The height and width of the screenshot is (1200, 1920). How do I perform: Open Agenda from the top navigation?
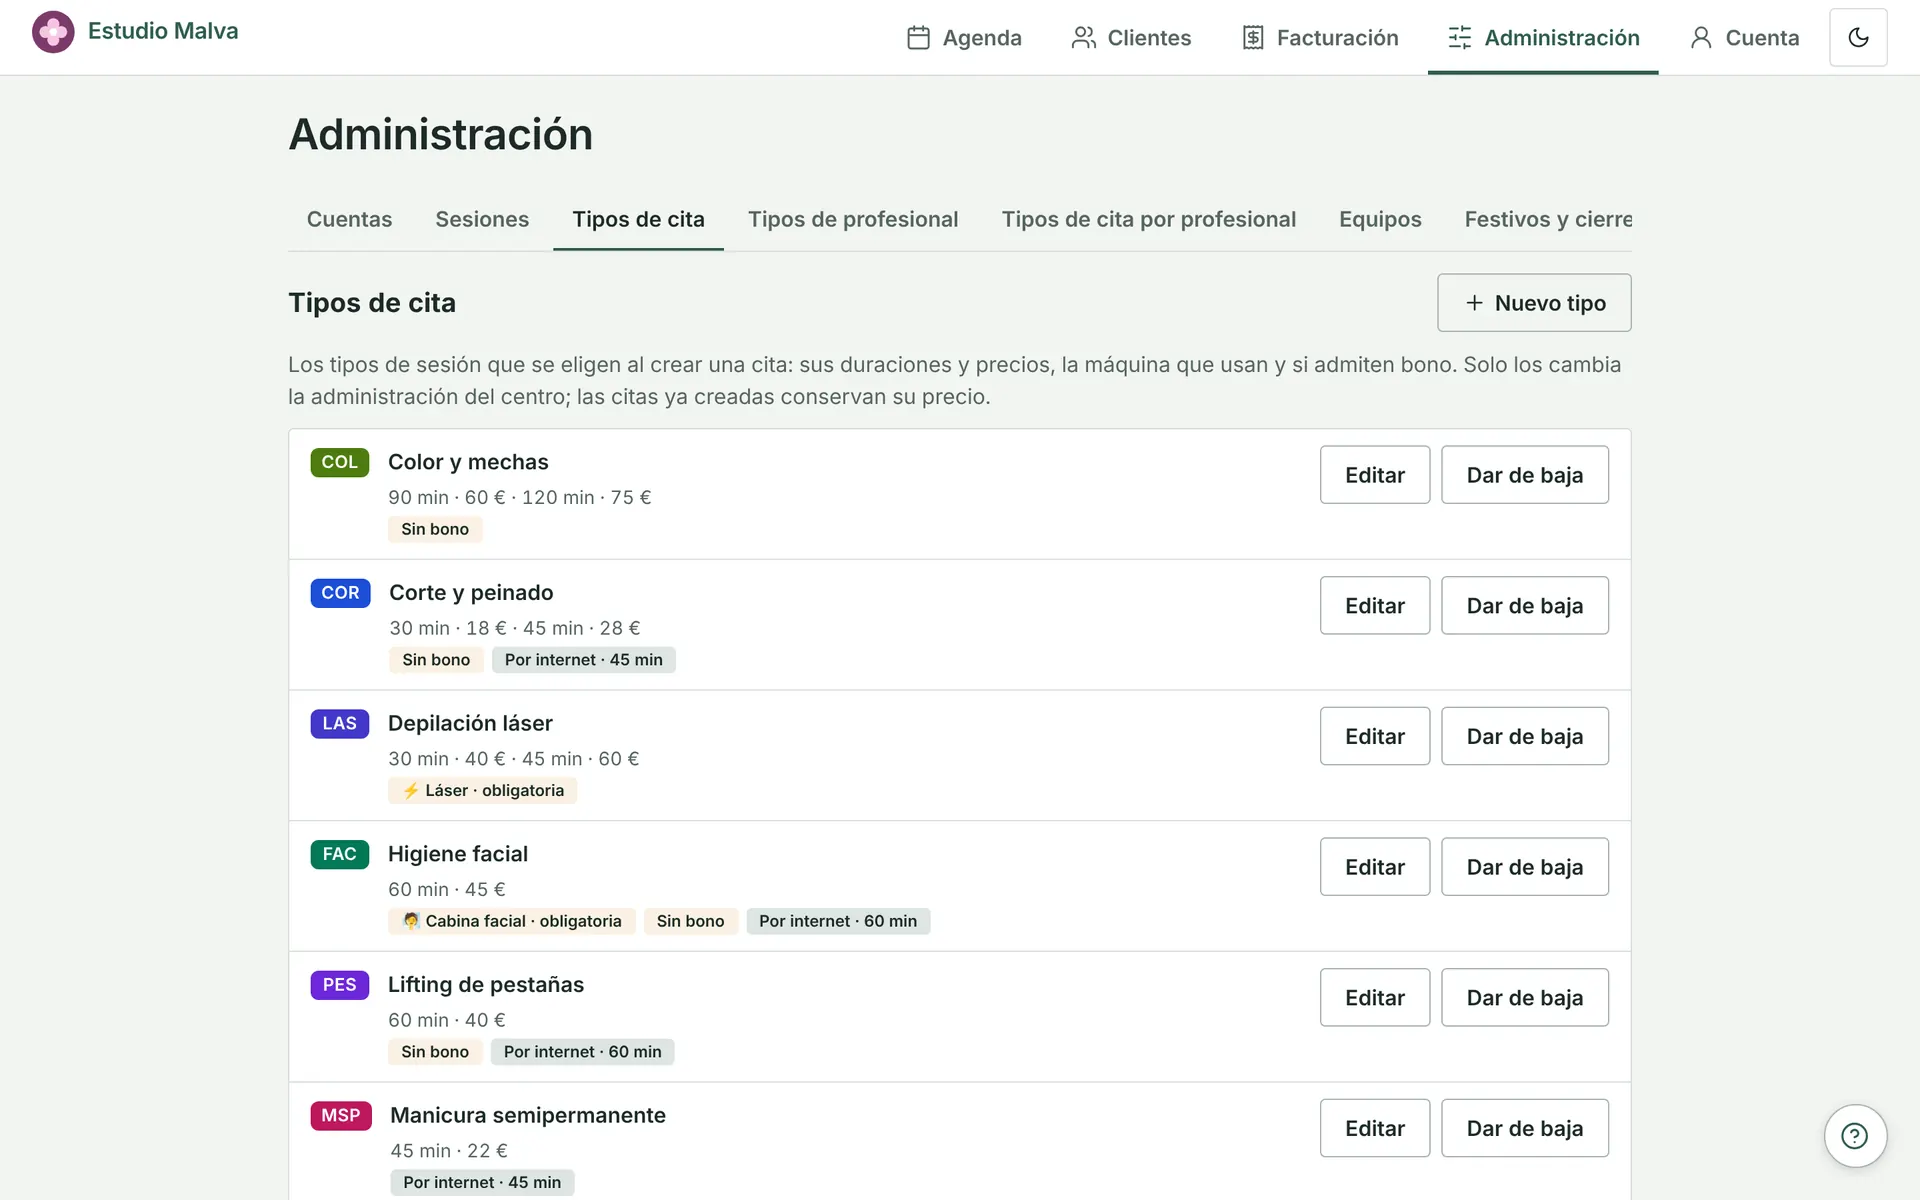click(964, 38)
